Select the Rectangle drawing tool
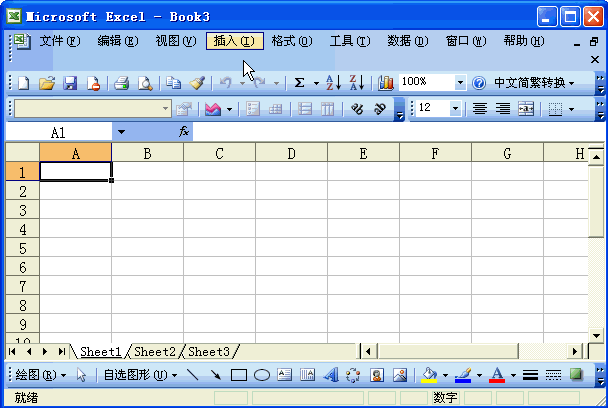The height and width of the screenshot is (408, 608). tap(239, 375)
